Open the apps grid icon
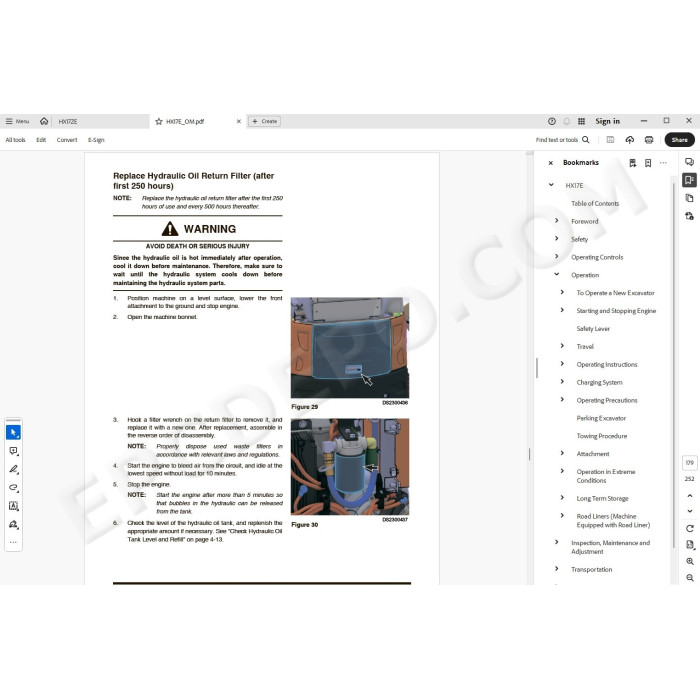This screenshot has height=700, width=700. [581, 121]
